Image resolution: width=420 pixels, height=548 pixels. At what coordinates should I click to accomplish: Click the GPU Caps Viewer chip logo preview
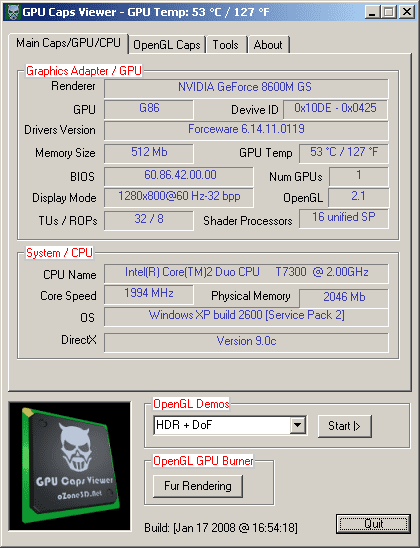point(70,466)
